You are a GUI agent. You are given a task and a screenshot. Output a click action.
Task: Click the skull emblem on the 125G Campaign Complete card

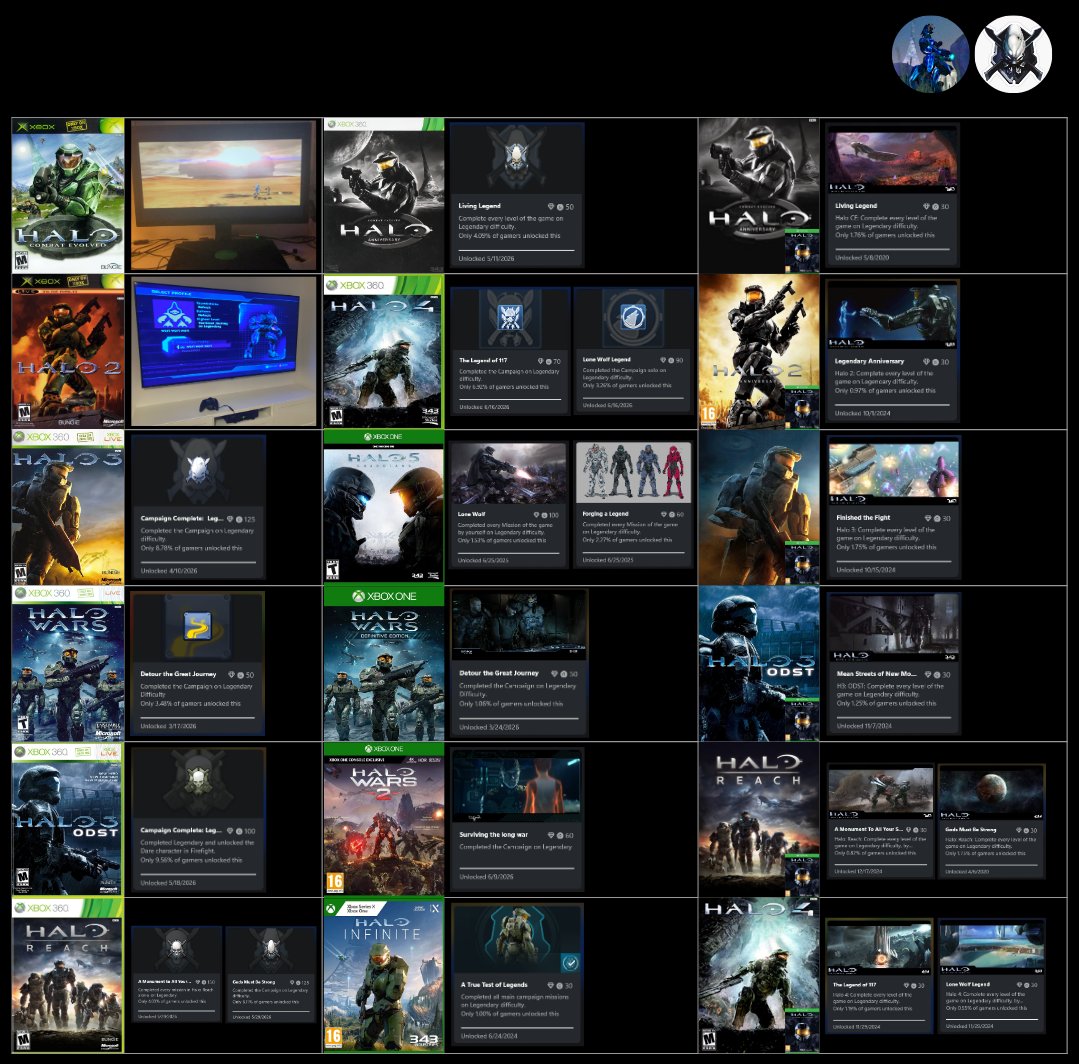[198, 469]
